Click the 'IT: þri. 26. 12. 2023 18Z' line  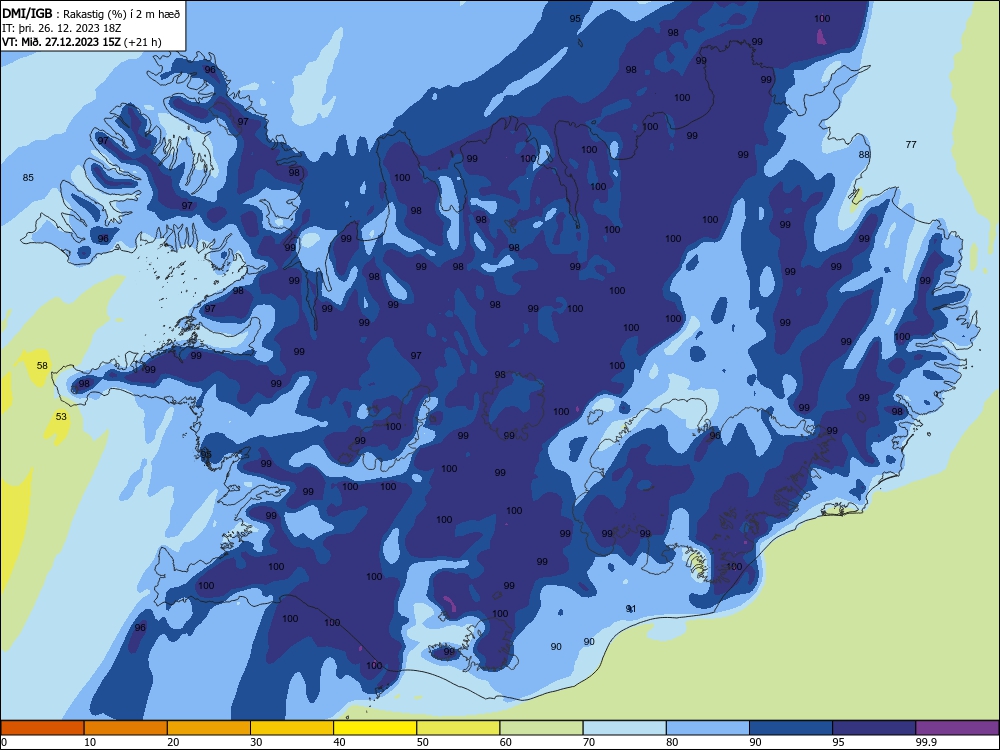61,28
